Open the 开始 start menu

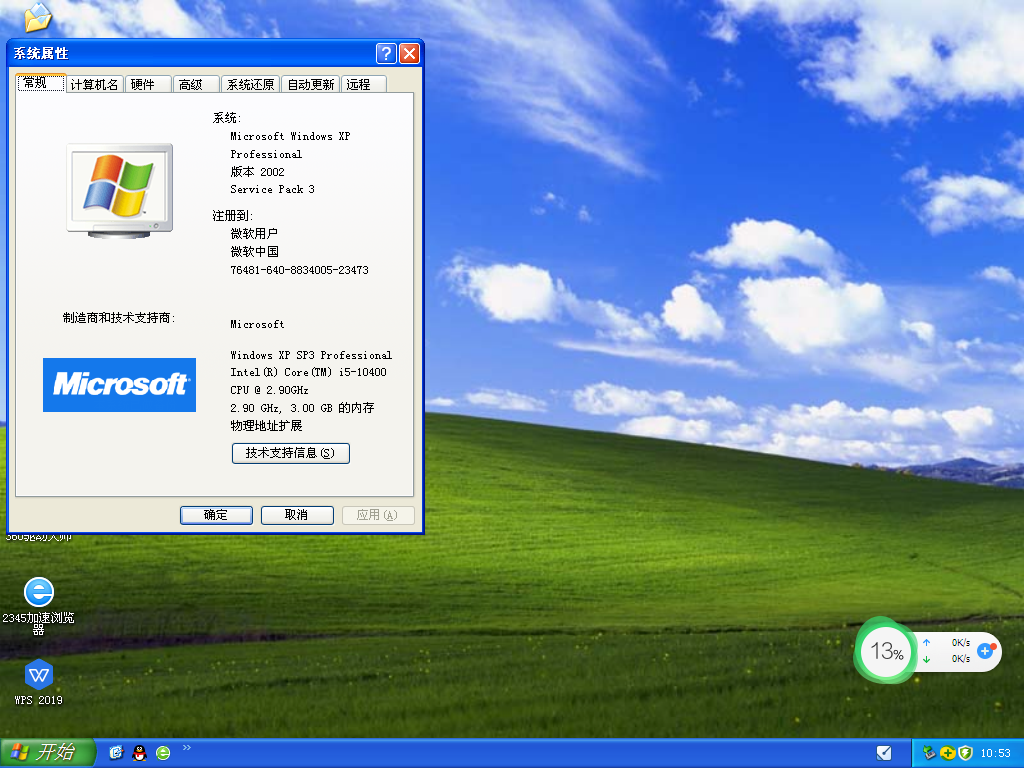(47, 753)
